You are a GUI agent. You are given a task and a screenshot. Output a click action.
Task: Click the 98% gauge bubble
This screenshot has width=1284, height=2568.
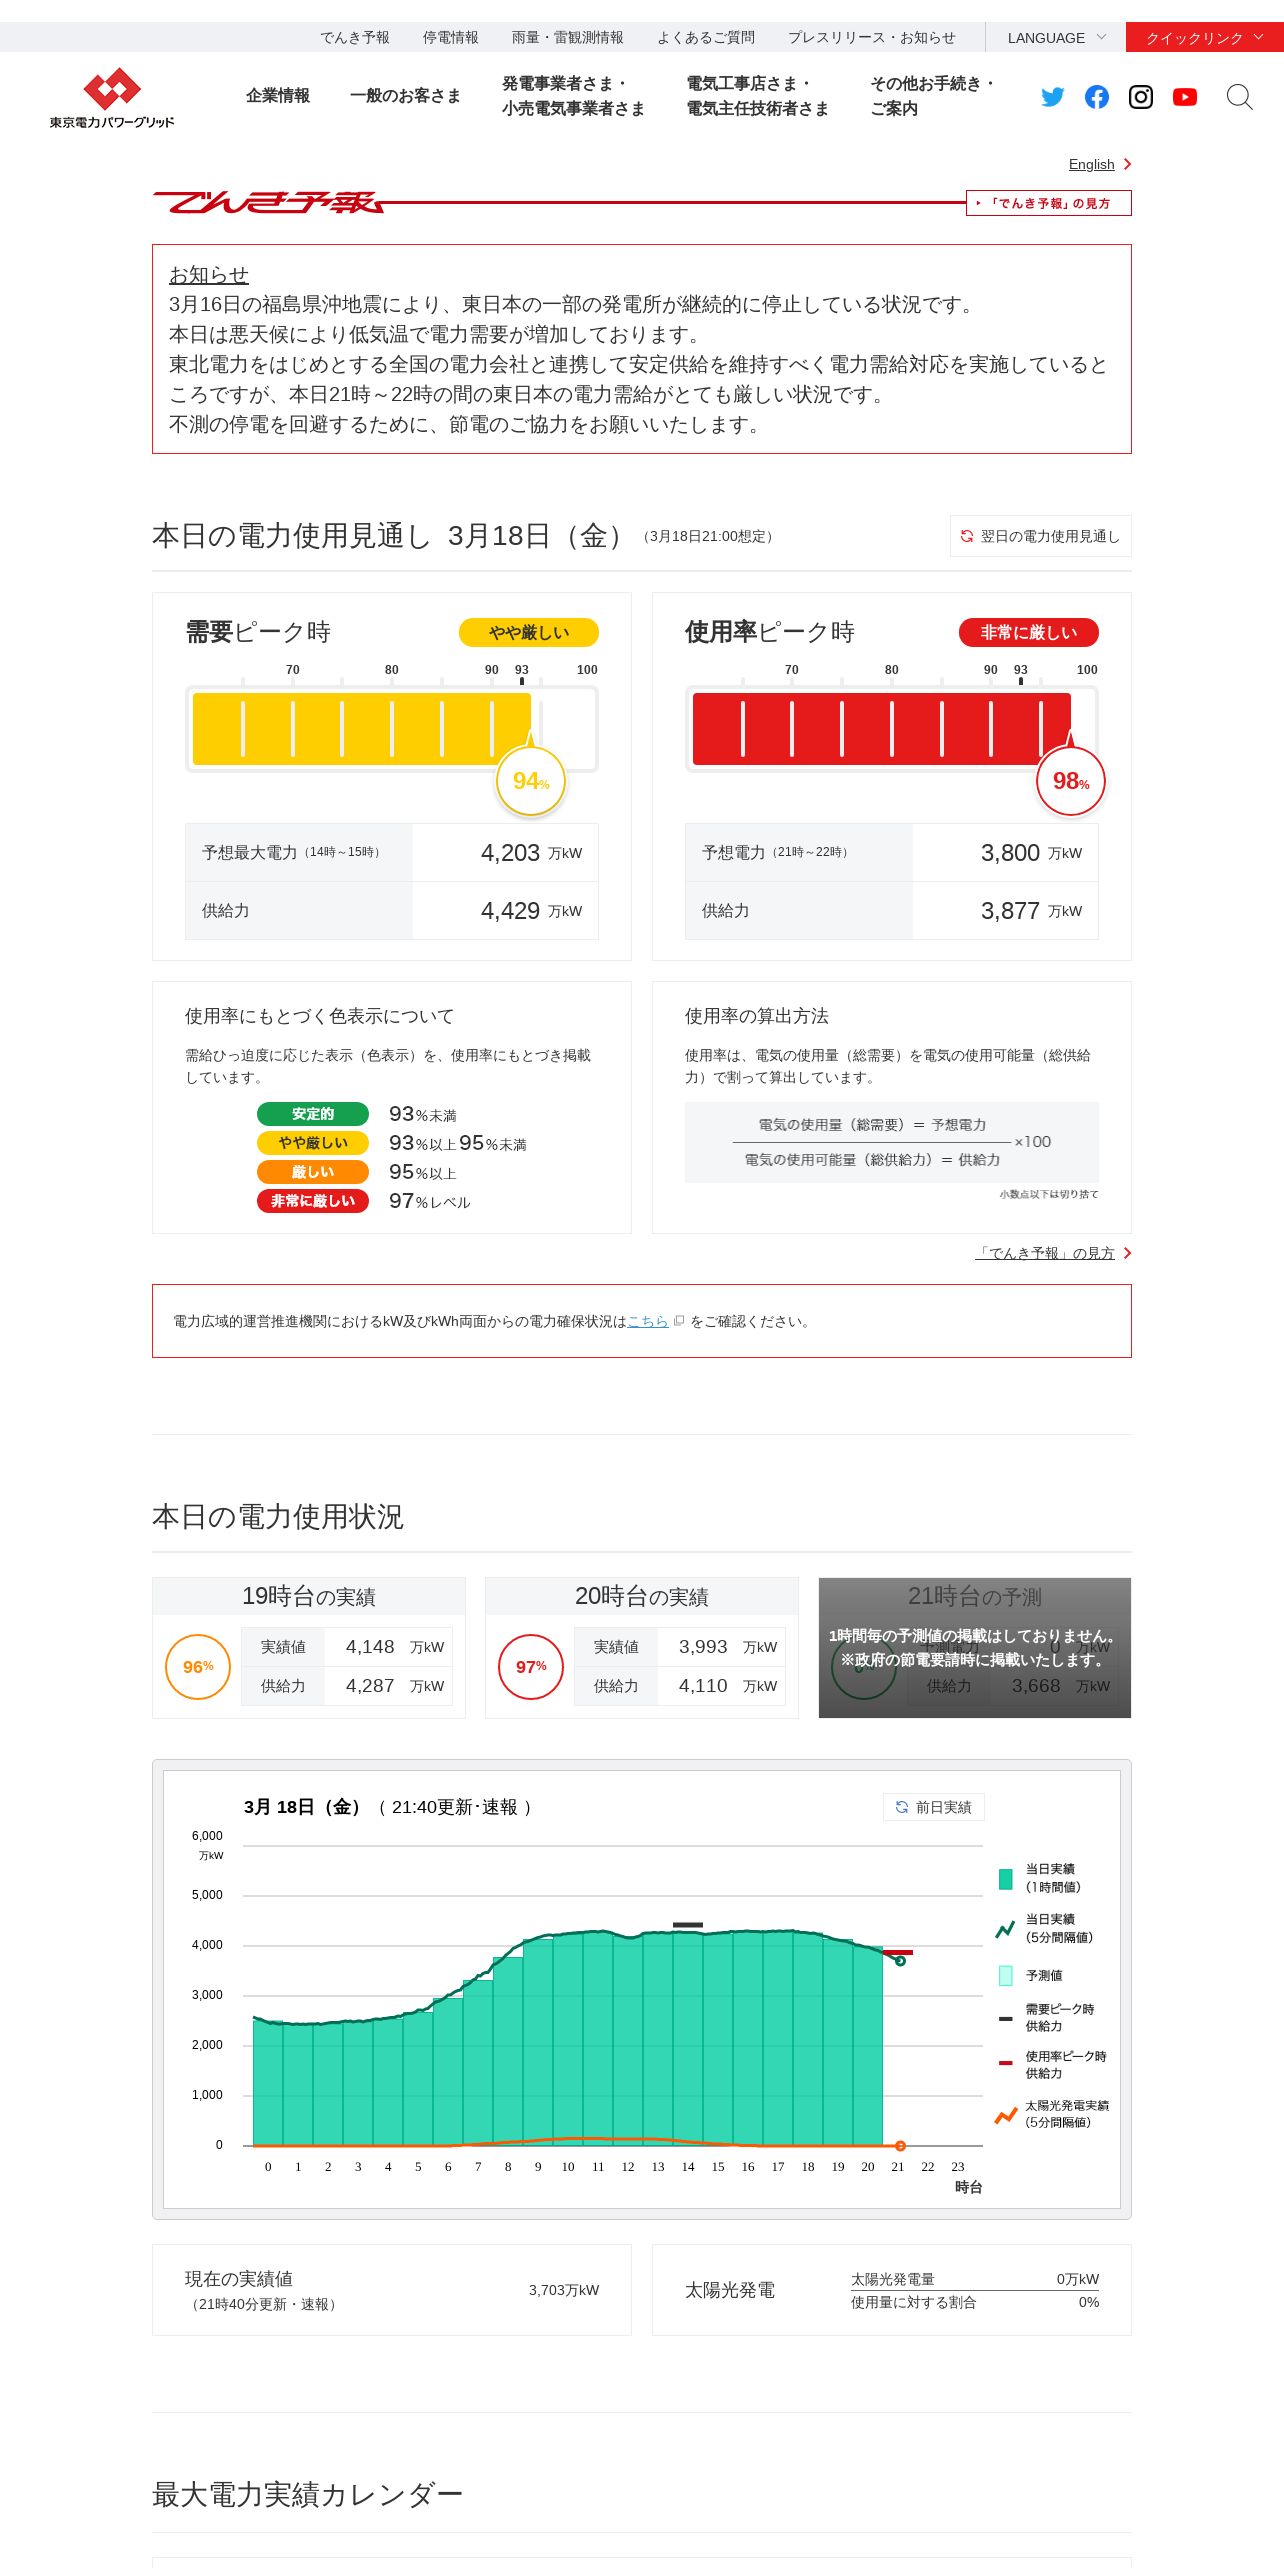(1071, 781)
